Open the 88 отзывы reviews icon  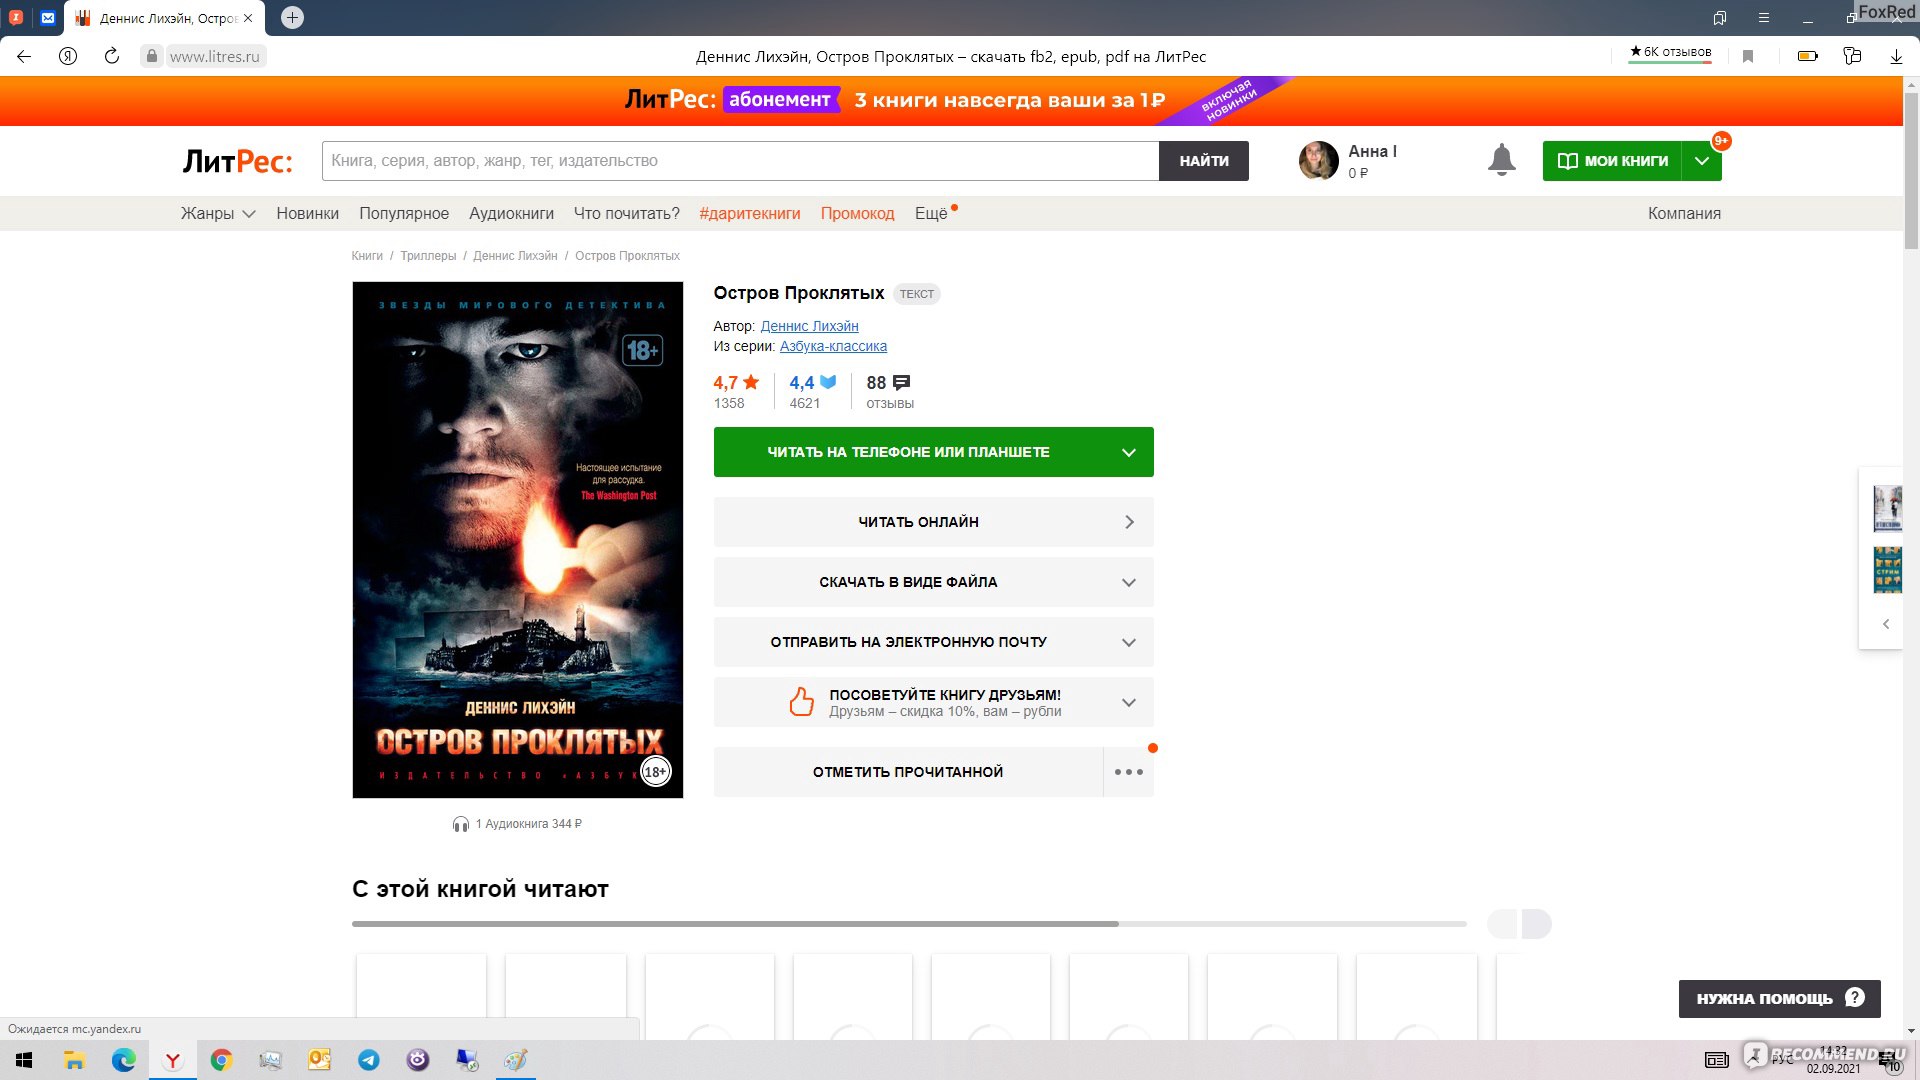(x=901, y=383)
